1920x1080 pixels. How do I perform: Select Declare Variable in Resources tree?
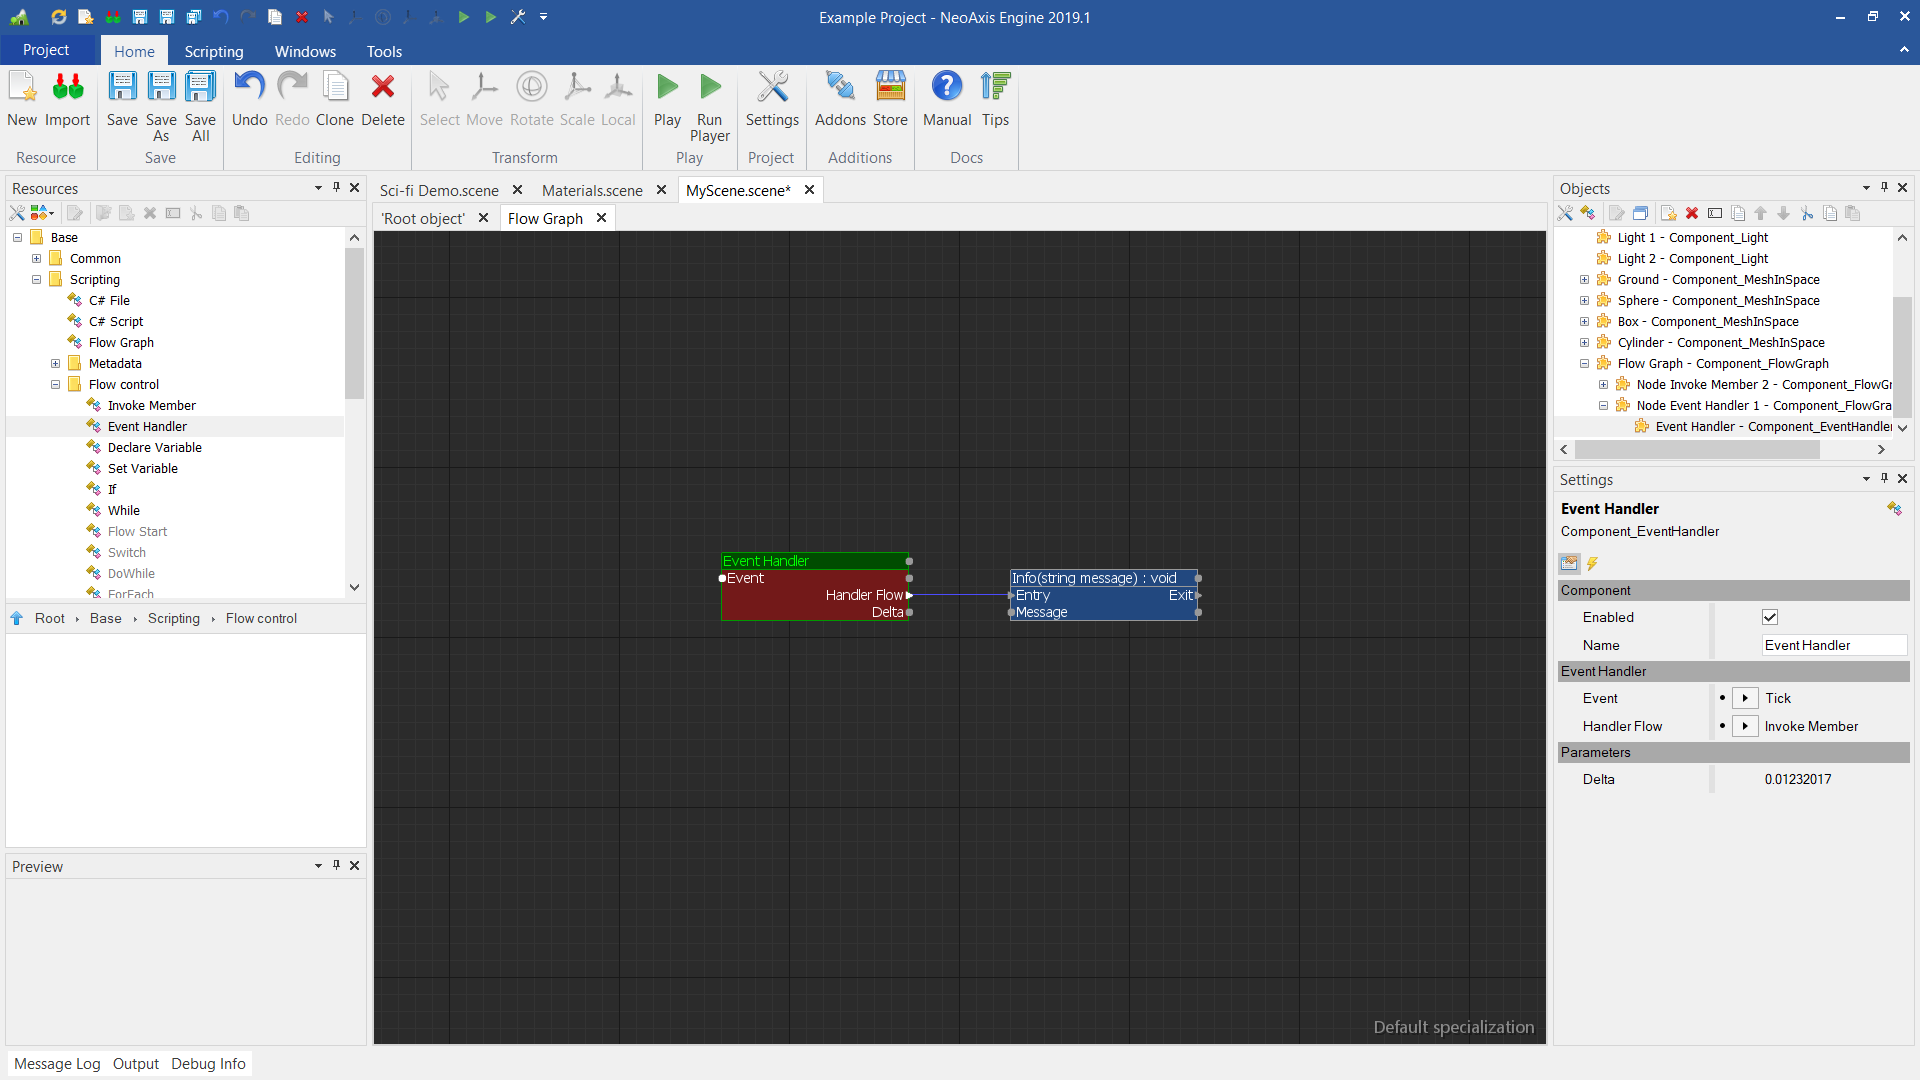pos(154,447)
